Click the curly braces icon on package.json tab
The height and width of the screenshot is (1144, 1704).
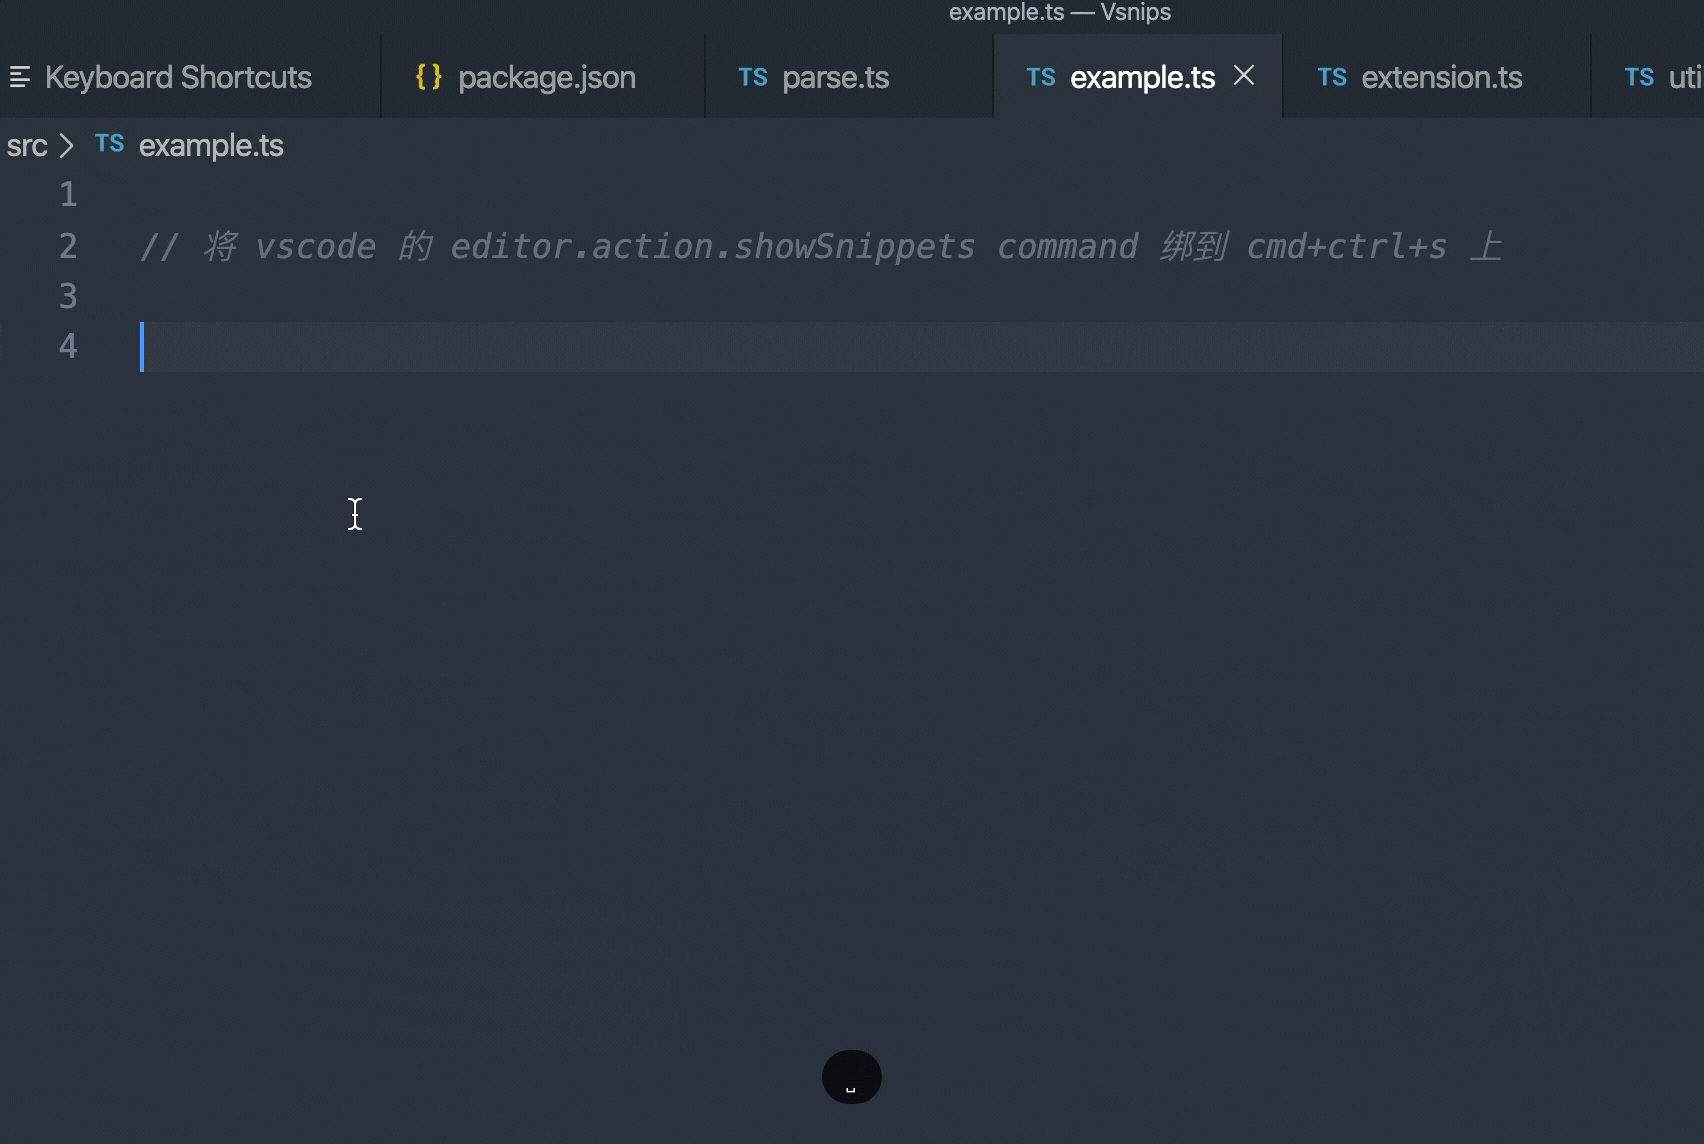(428, 77)
